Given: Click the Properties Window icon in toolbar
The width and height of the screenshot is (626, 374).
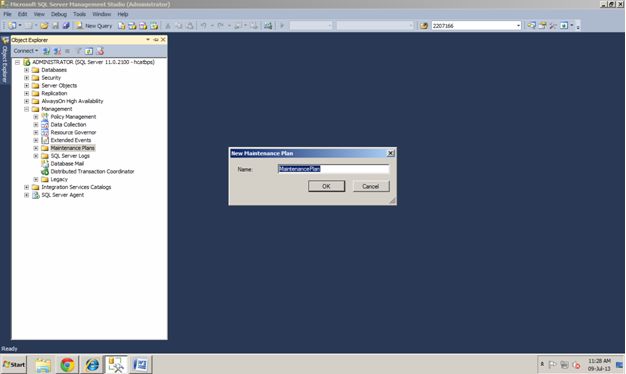Looking at the screenshot, I should point(542,26).
